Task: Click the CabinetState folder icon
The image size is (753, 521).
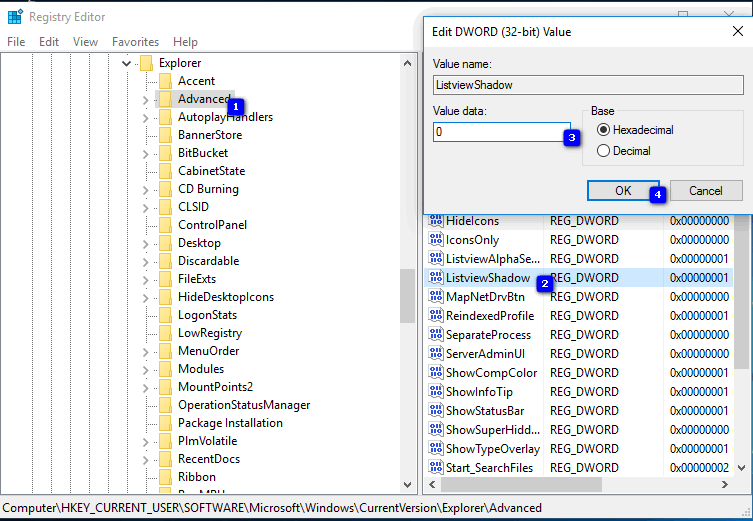Action: tap(165, 171)
